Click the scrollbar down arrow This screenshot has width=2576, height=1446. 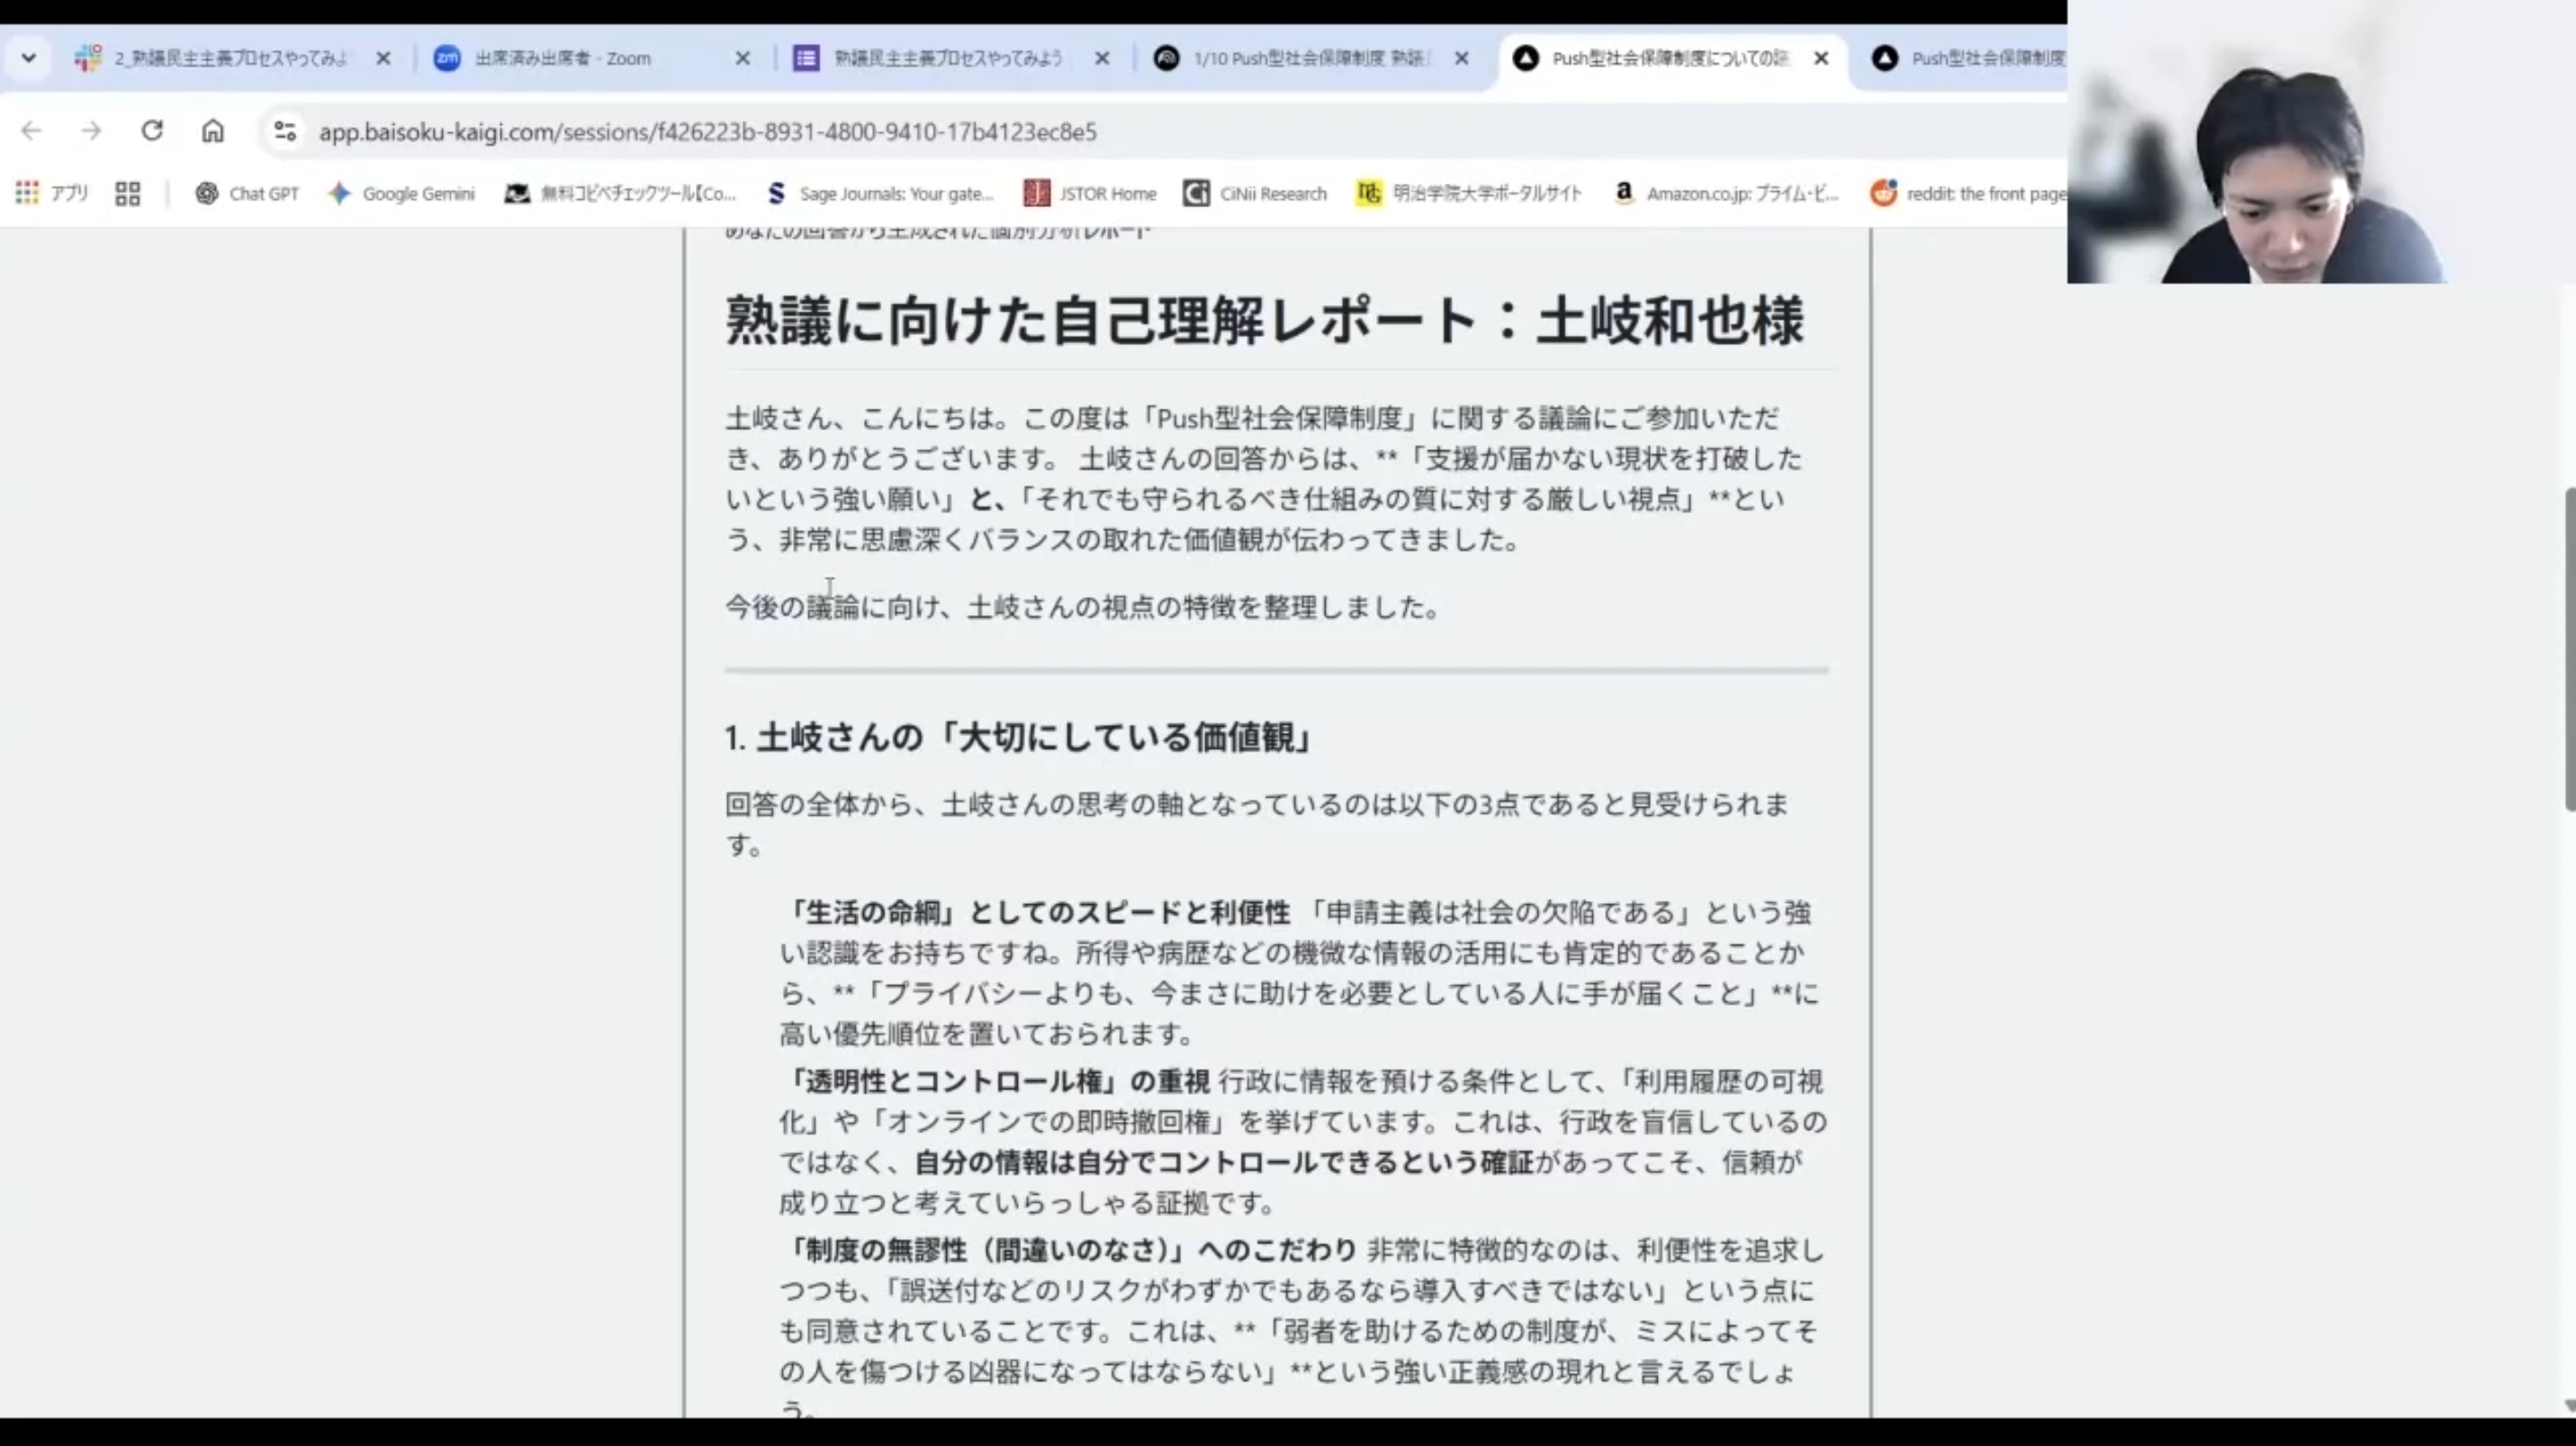click(x=2568, y=1406)
